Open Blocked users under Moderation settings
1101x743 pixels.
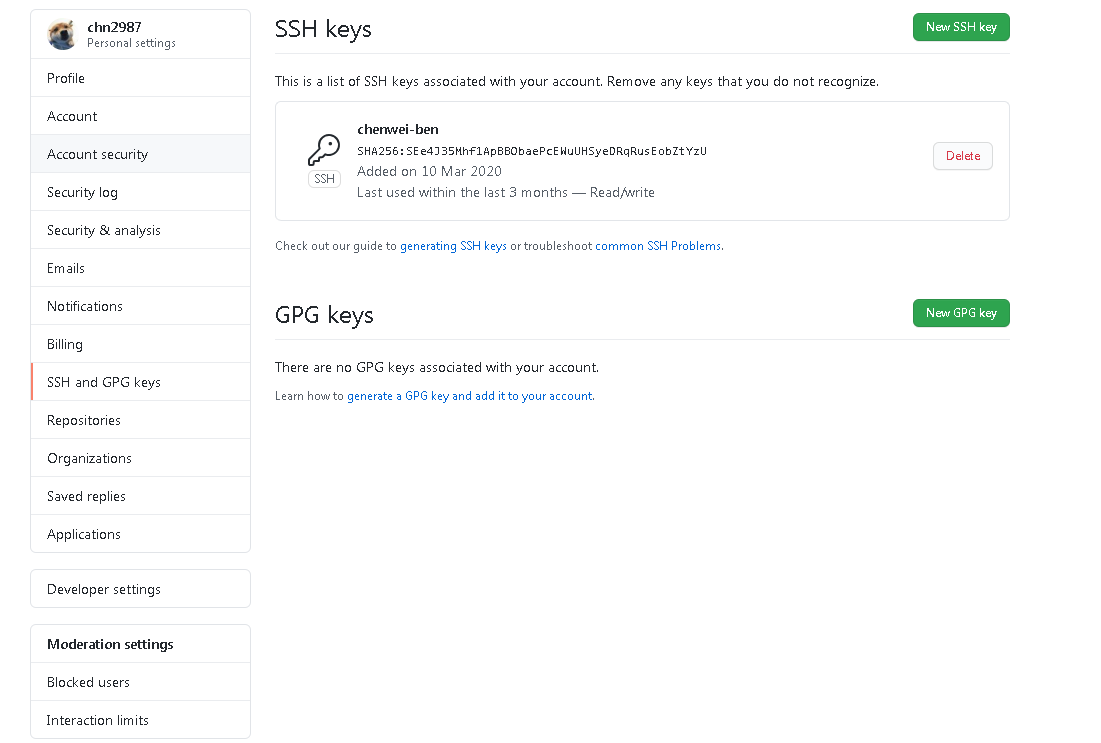tap(88, 682)
